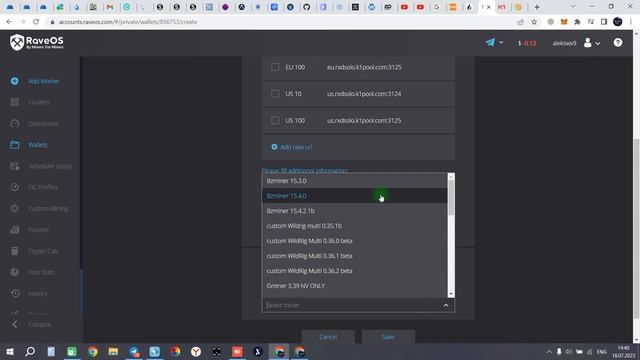Screen dimensions: 640x360
Task: Click the OC Profiles speedometer icon
Action: click(x=15, y=187)
